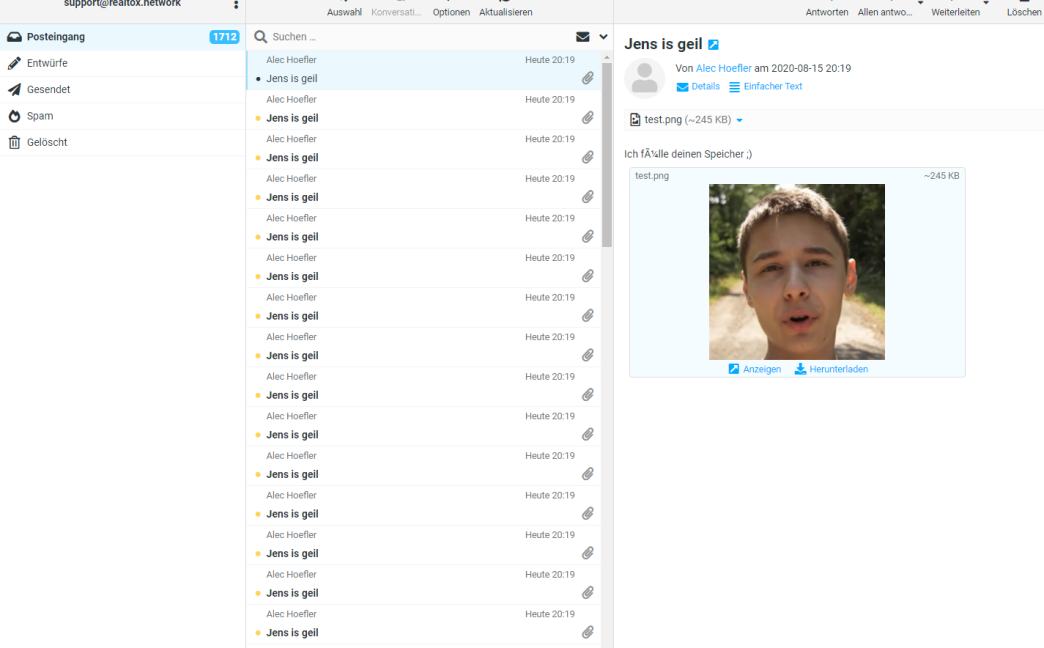This screenshot has width=1044, height=648.
Task: Click the paperclip icon on the second message
Action: (587, 118)
